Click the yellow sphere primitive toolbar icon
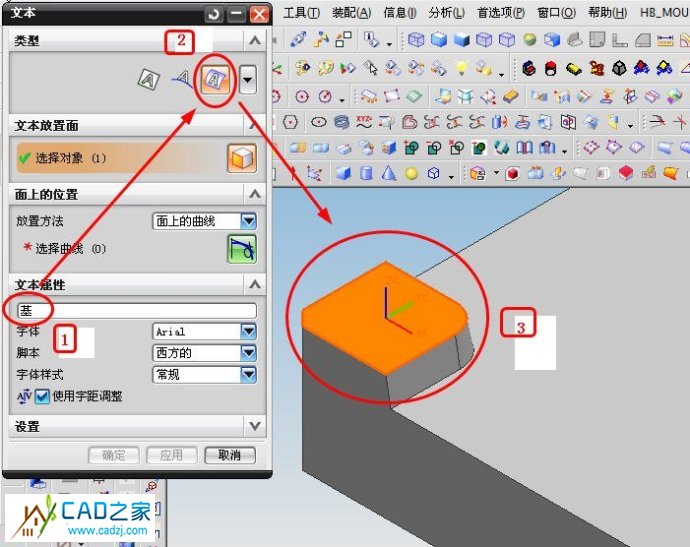The image size is (690, 547). [x=411, y=173]
